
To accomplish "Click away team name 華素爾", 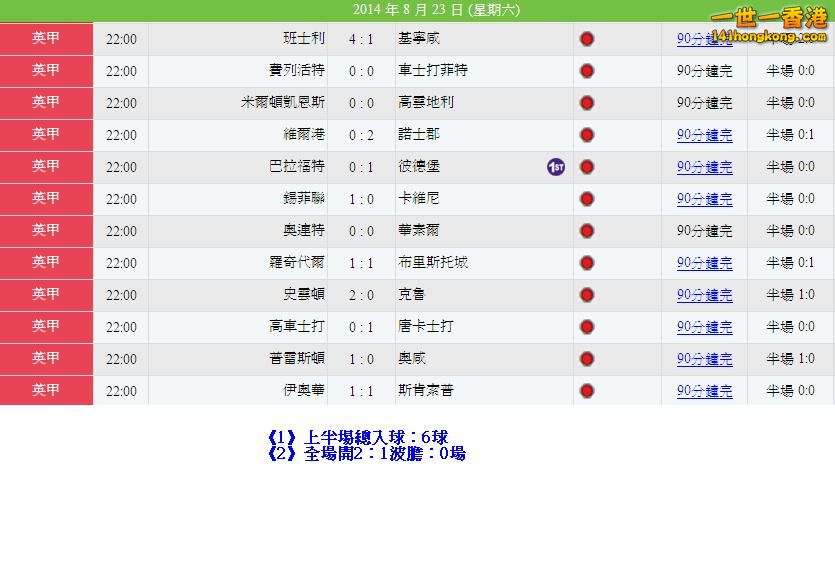I will [419, 230].
